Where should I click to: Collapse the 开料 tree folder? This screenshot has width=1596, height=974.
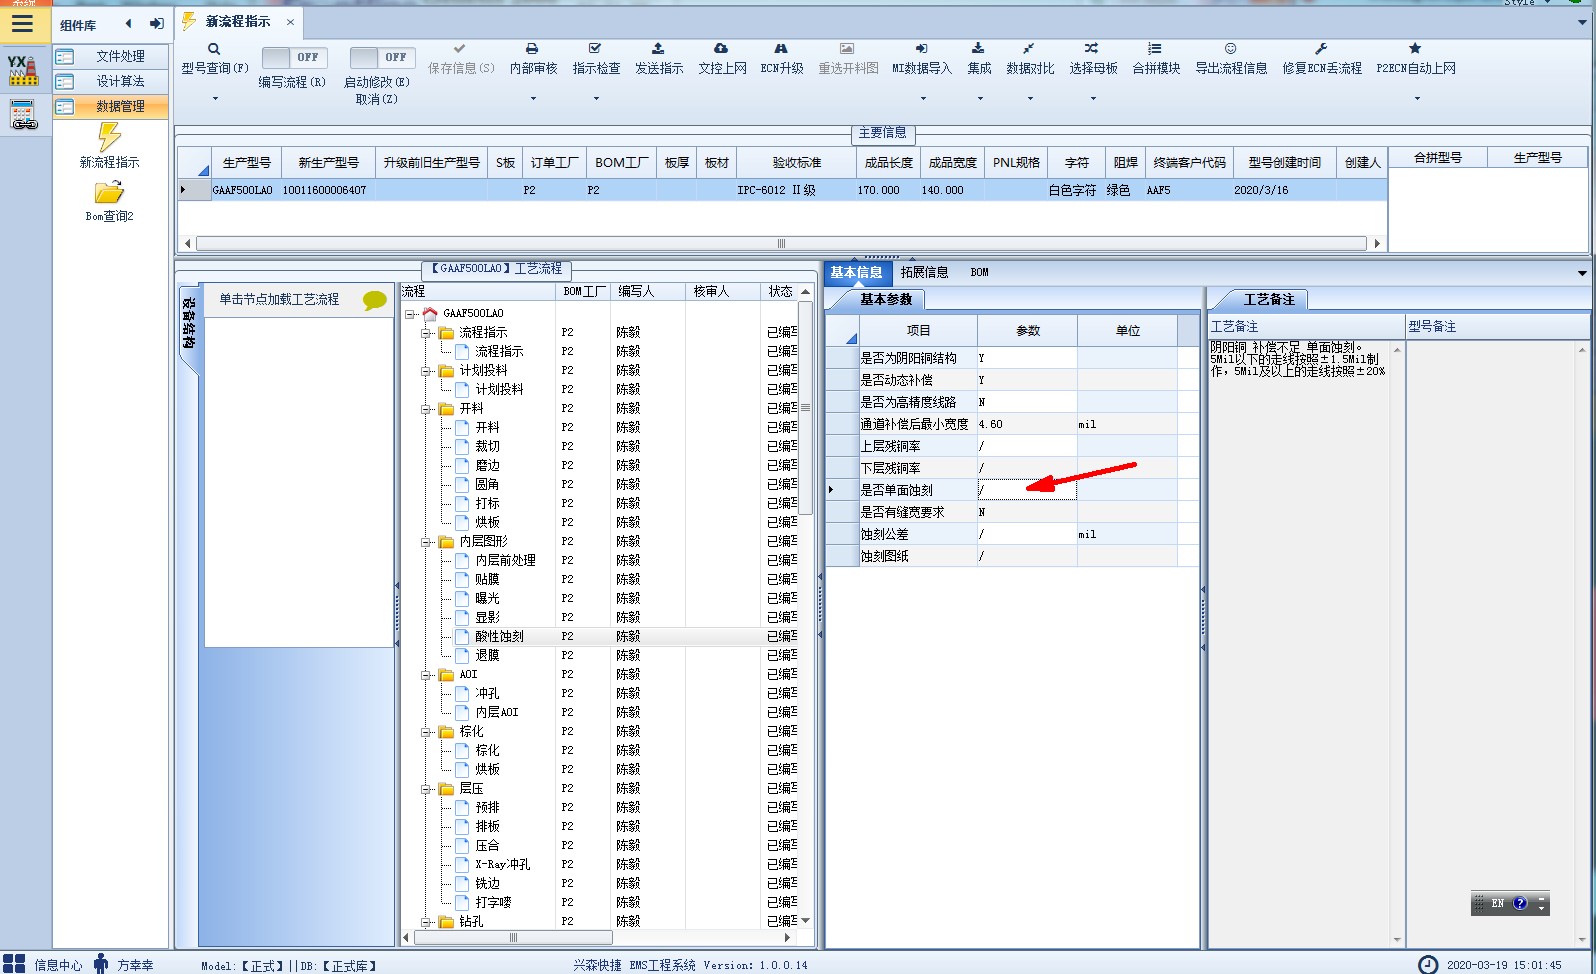(x=426, y=409)
